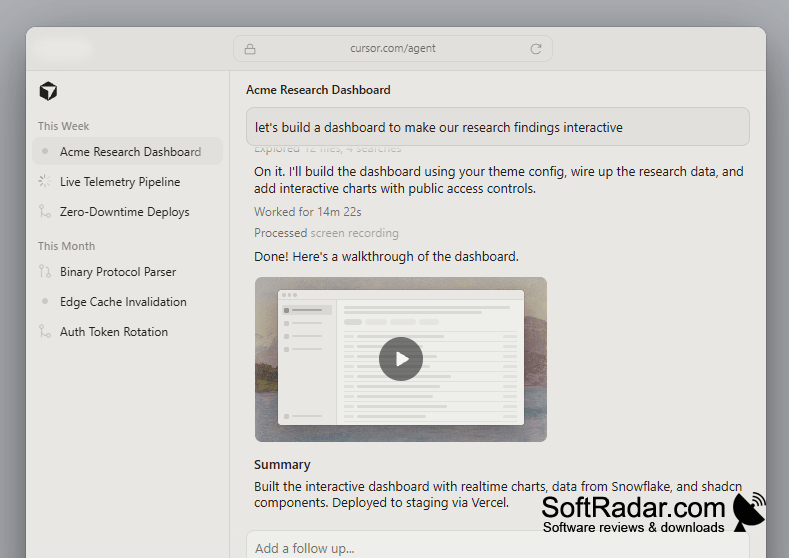
Task: Open the Live Telemetry Pipeline conversation
Action: [127, 182]
